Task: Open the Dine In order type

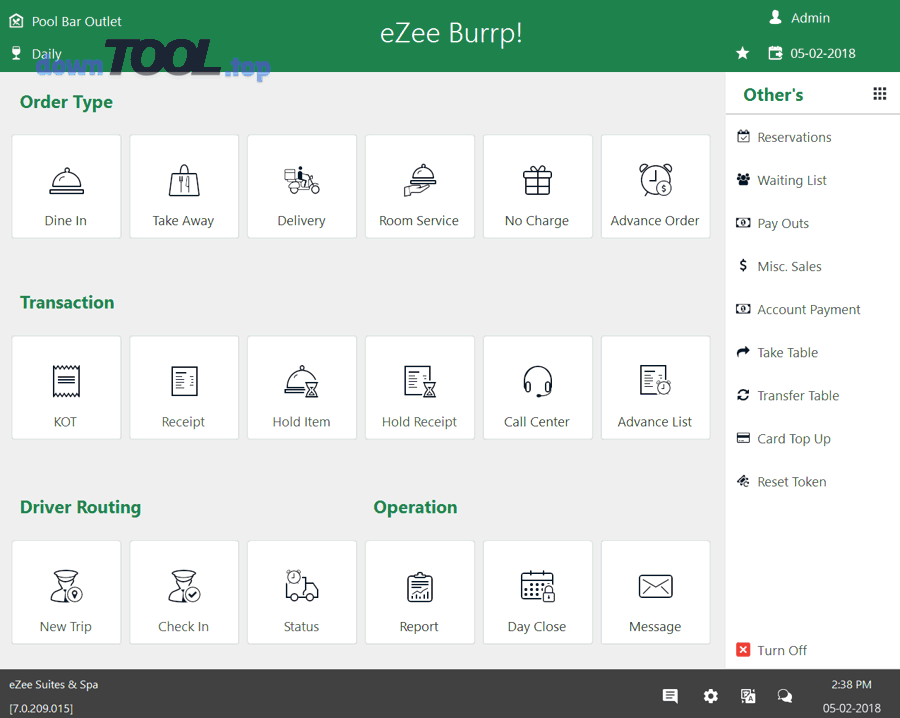Action: [66, 187]
